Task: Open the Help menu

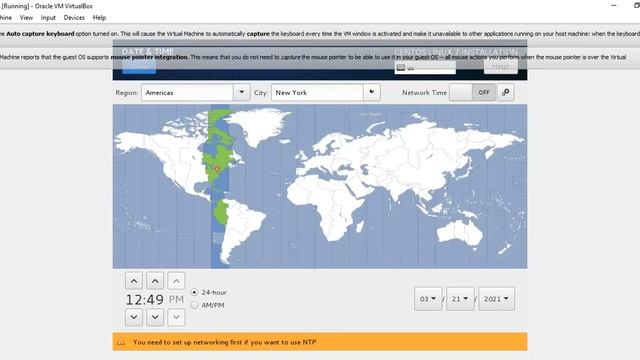Action: [99, 18]
